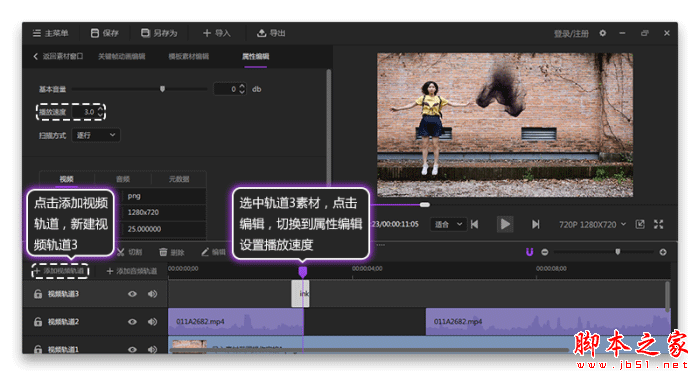Switch to 模板素材编辑 tab
The height and width of the screenshot is (376, 700).
coord(188,56)
